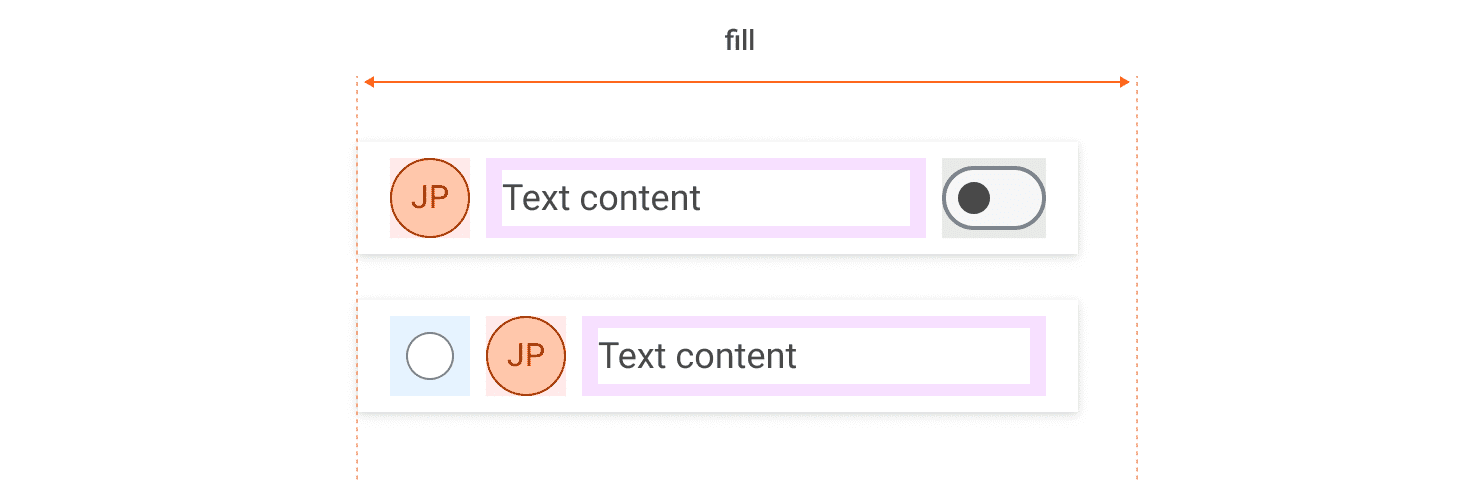Click the left dashed orange guide line

coord(357,300)
